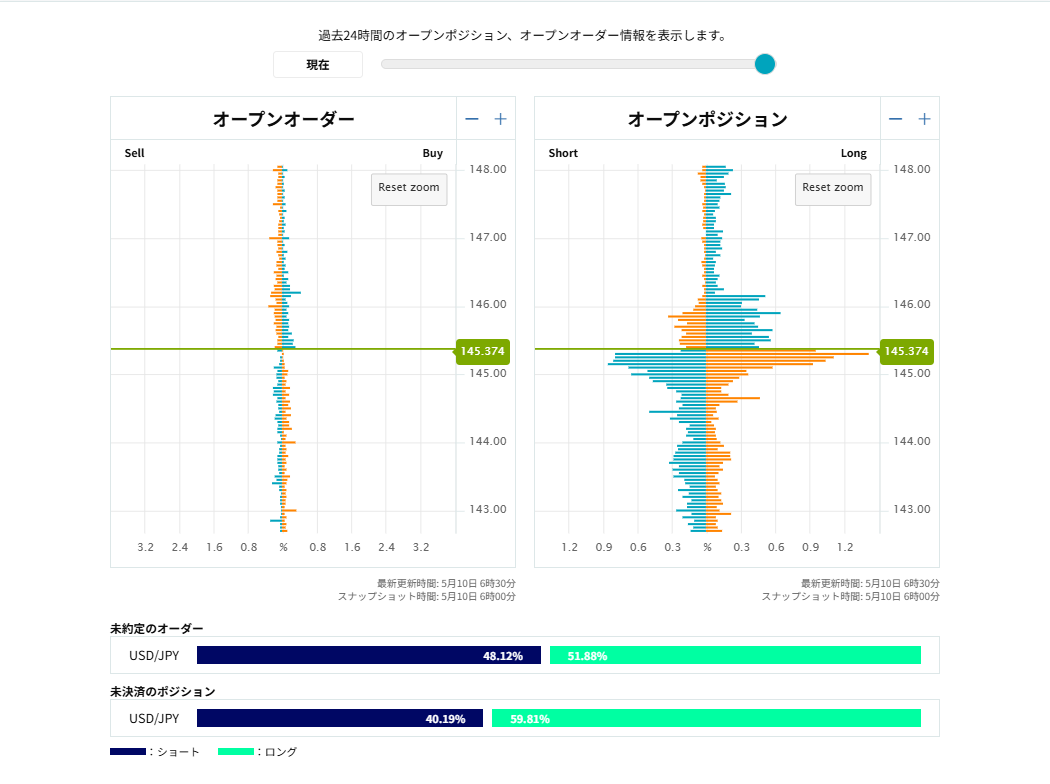This screenshot has width=1050, height=784.
Task: Zoom in the オープンオーダー chart
Action: tap(501, 119)
